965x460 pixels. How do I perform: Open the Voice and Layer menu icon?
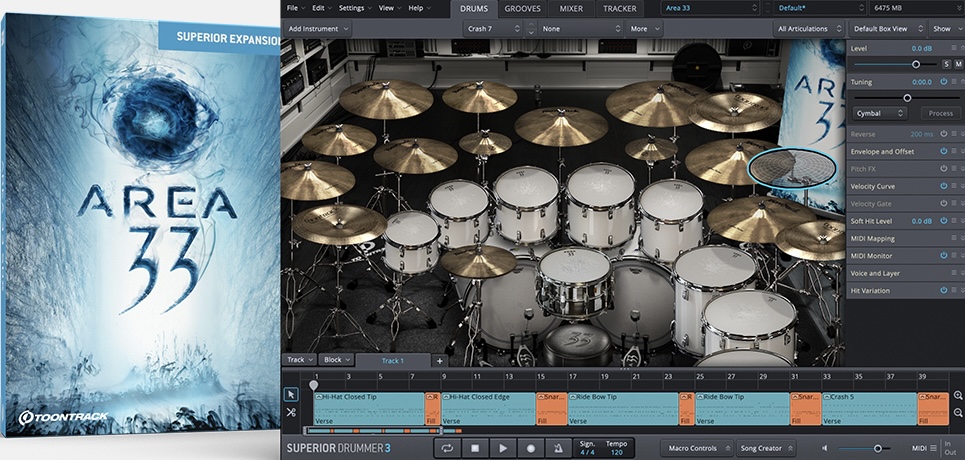coord(954,273)
